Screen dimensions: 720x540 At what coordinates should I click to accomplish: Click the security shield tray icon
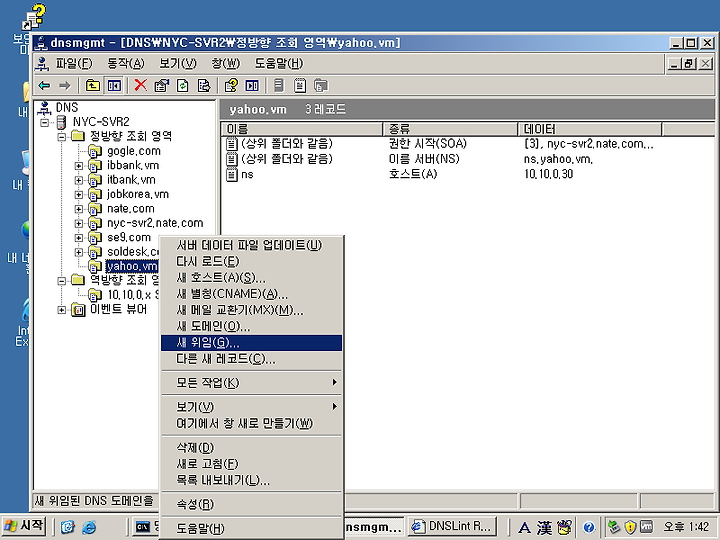coord(630,527)
